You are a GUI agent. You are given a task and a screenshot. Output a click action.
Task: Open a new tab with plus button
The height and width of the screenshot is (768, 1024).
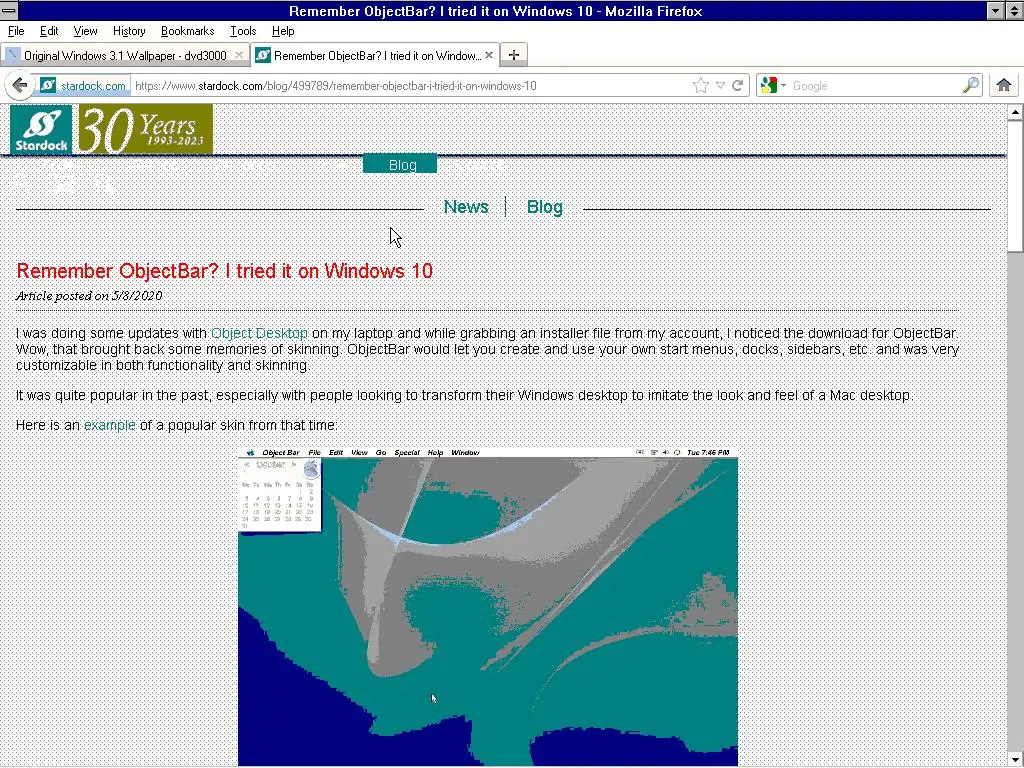tap(513, 55)
